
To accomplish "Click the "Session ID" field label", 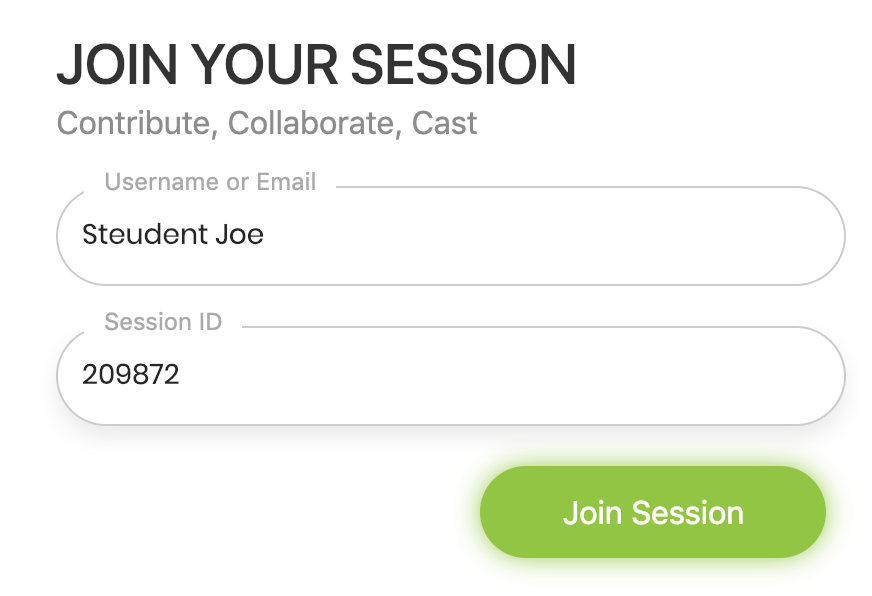I will pyautogui.click(x=163, y=322).
